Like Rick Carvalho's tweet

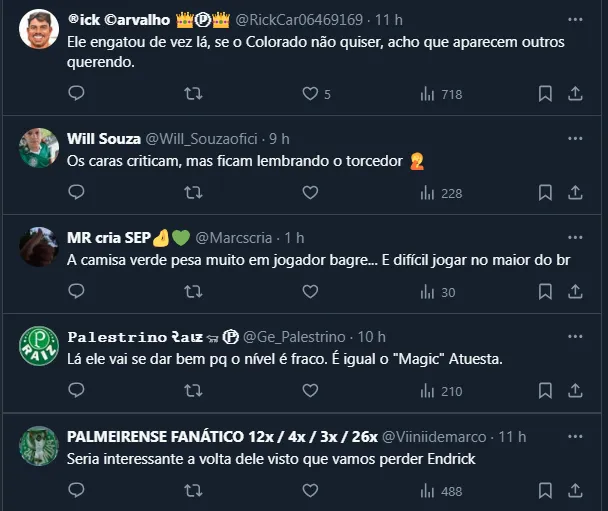(310, 93)
